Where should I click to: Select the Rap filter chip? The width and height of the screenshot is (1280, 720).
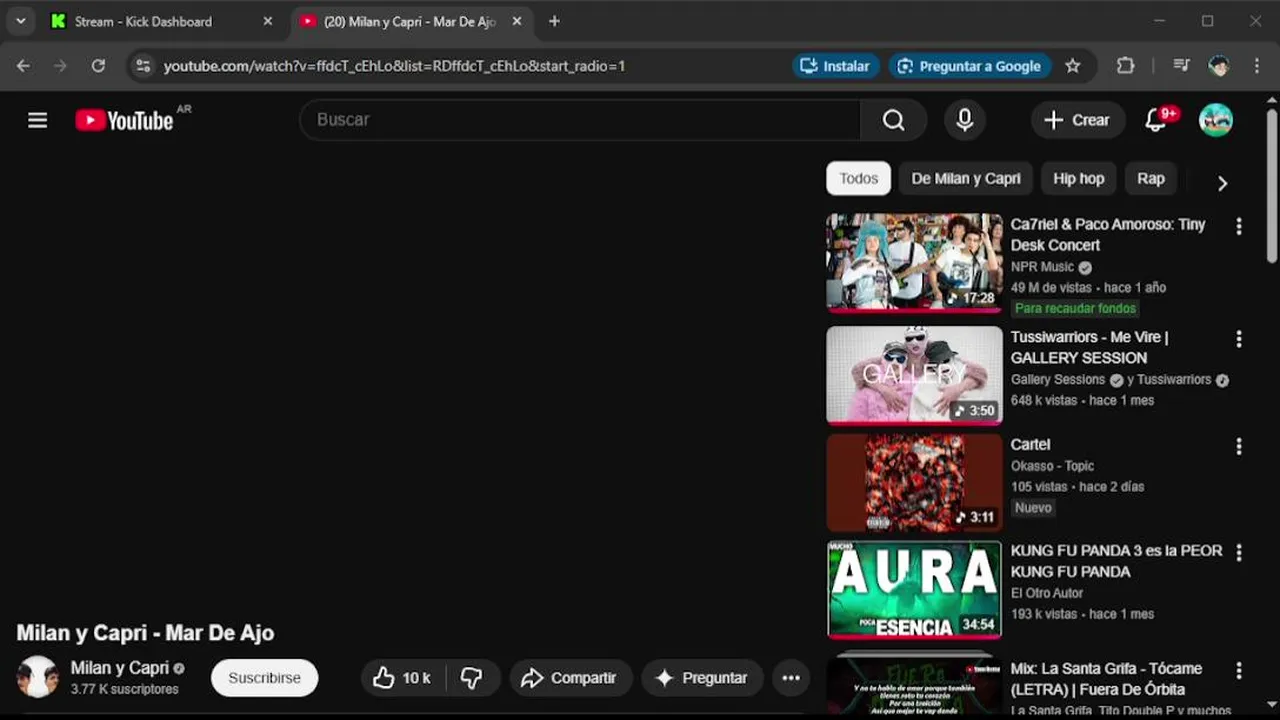(1151, 179)
